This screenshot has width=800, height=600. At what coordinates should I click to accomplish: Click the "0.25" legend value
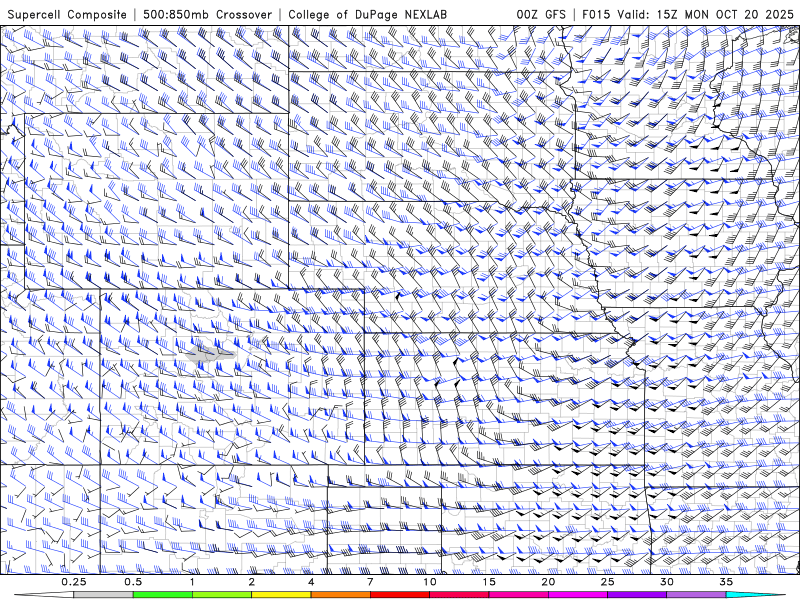[x=74, y=582]
